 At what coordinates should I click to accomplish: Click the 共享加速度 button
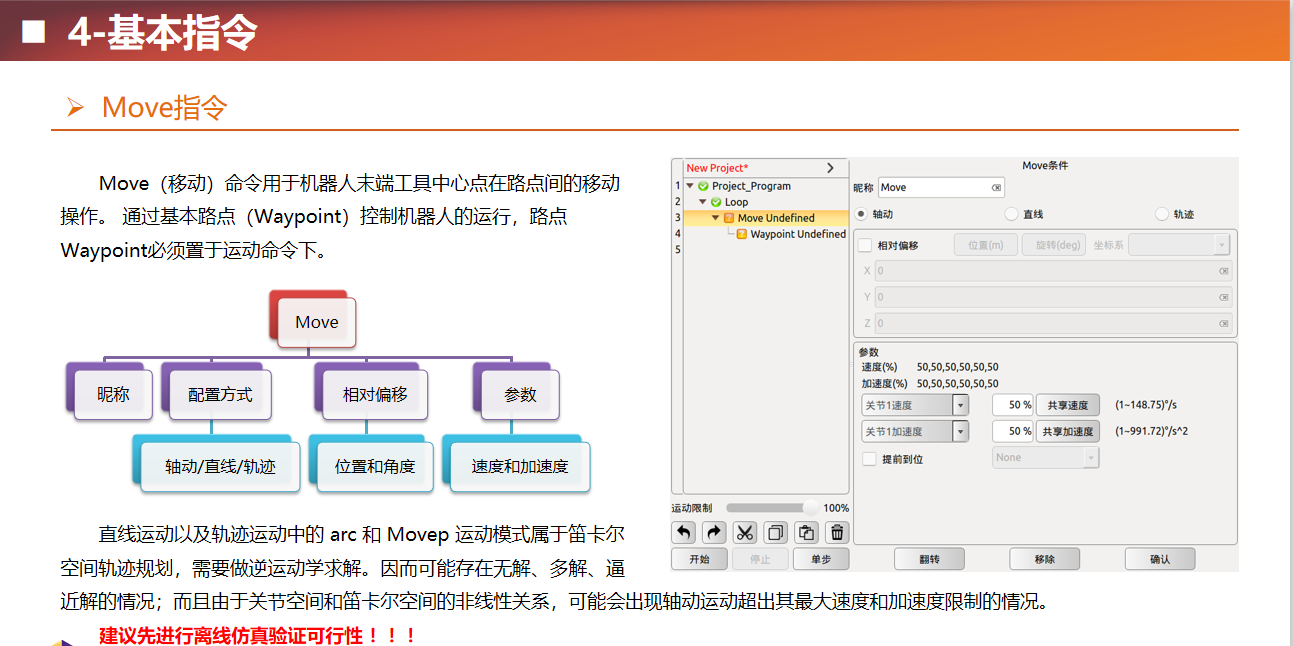pyautogui.click(x=1067, y=431)
